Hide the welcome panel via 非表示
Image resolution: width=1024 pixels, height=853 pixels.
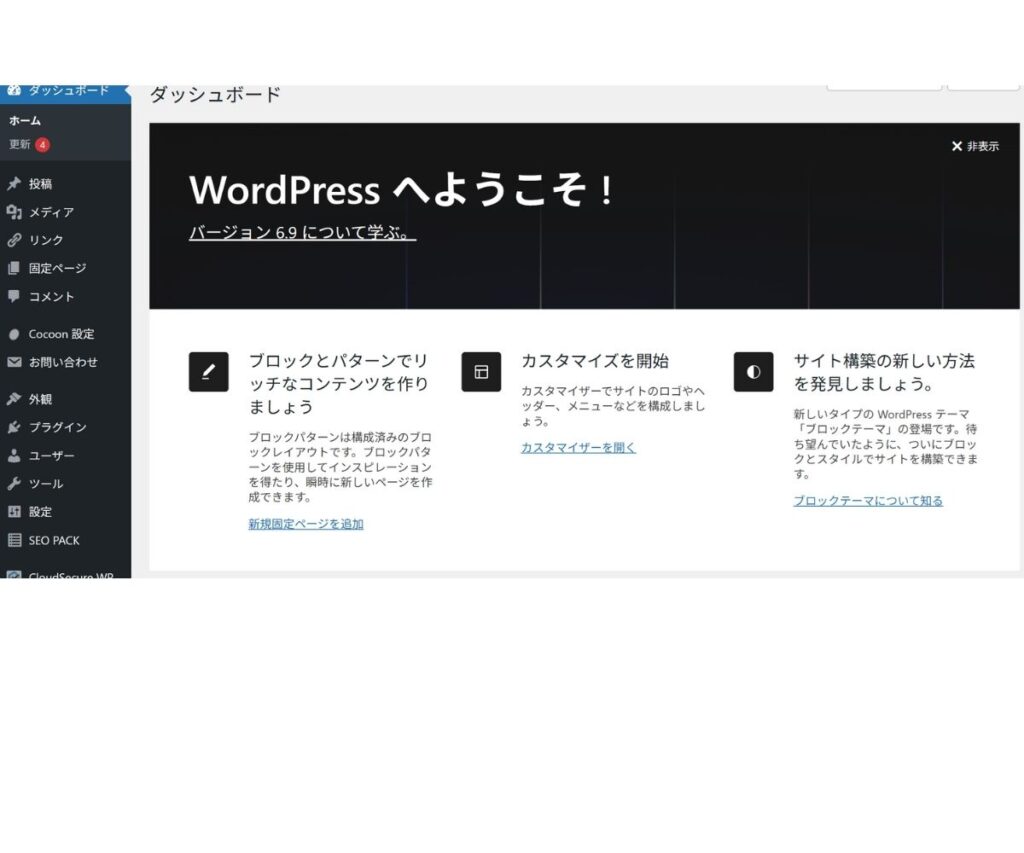pos(975,146)
